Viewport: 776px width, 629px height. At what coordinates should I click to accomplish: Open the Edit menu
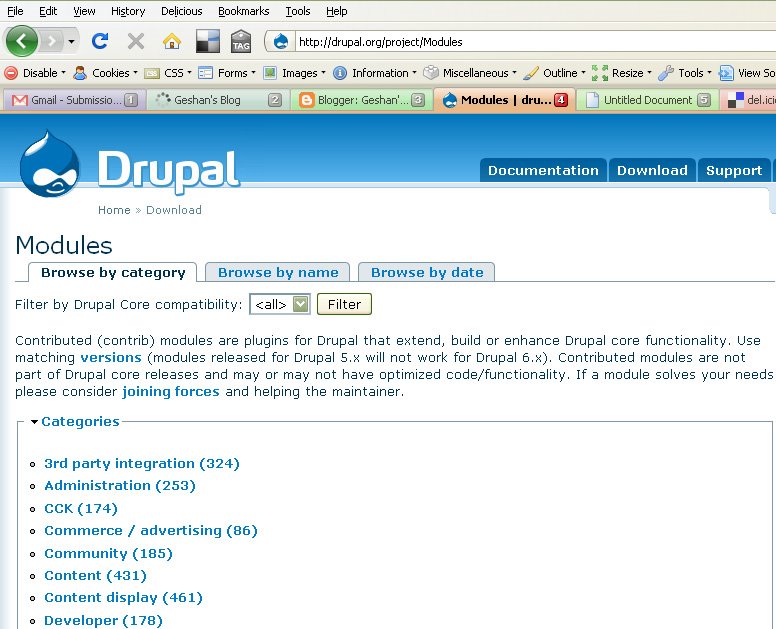click(x=48, y=11)
